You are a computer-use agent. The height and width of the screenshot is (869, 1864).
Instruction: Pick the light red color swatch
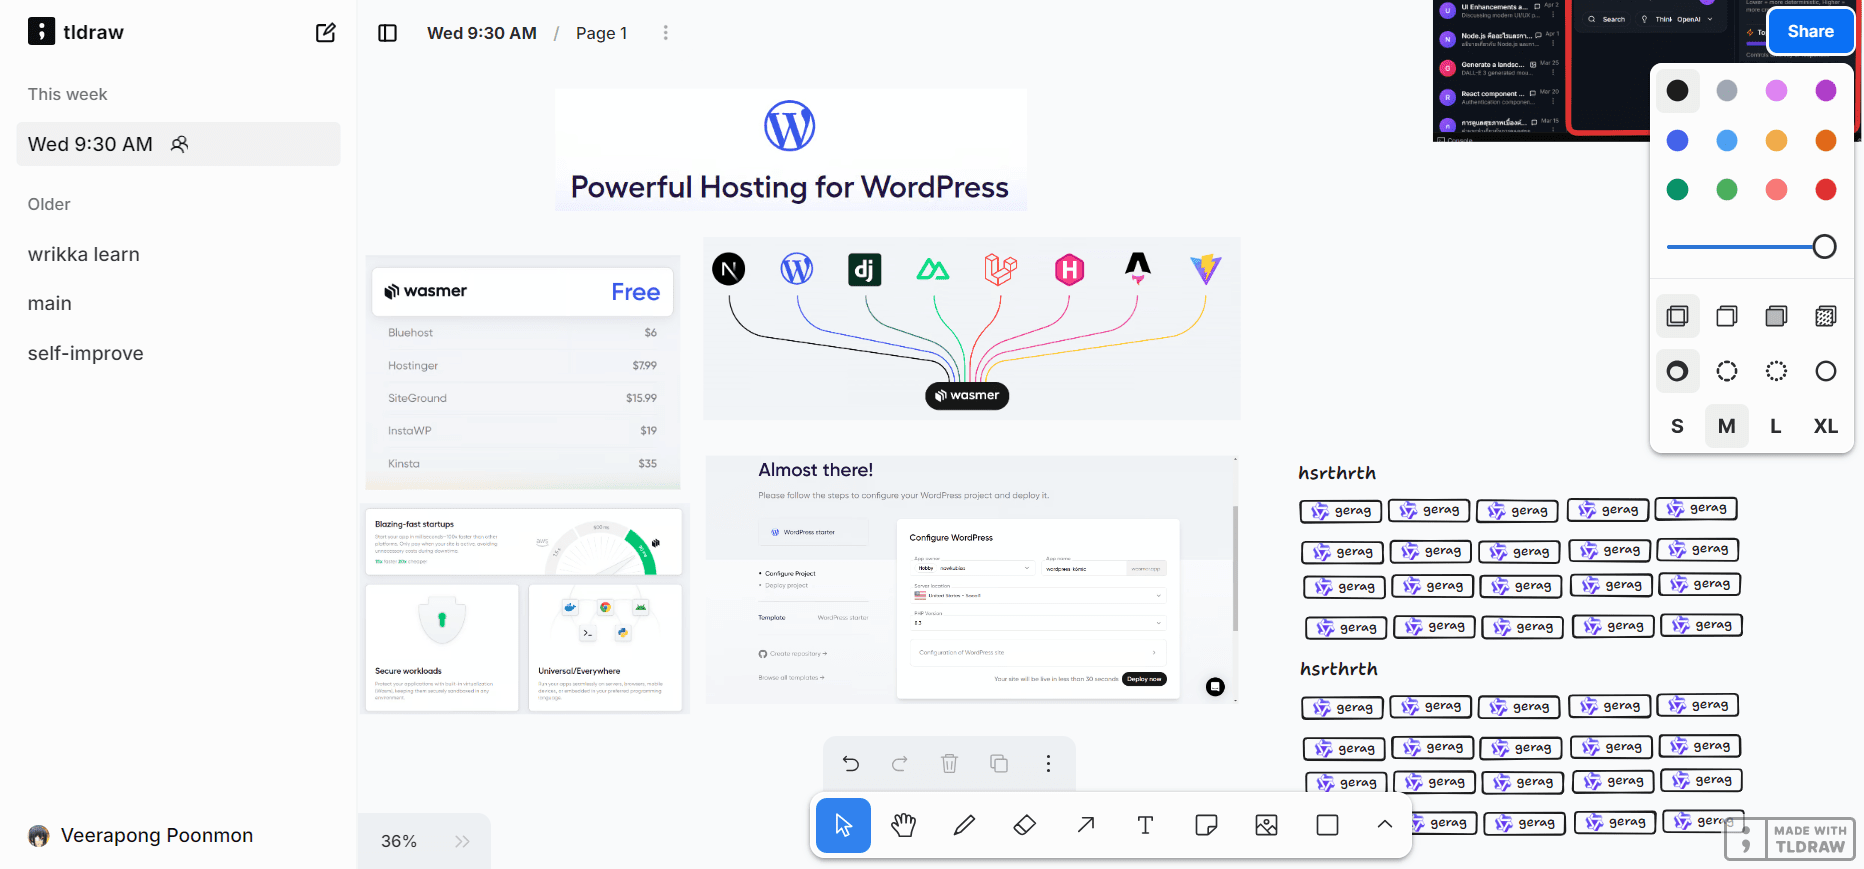(1776, 190)
